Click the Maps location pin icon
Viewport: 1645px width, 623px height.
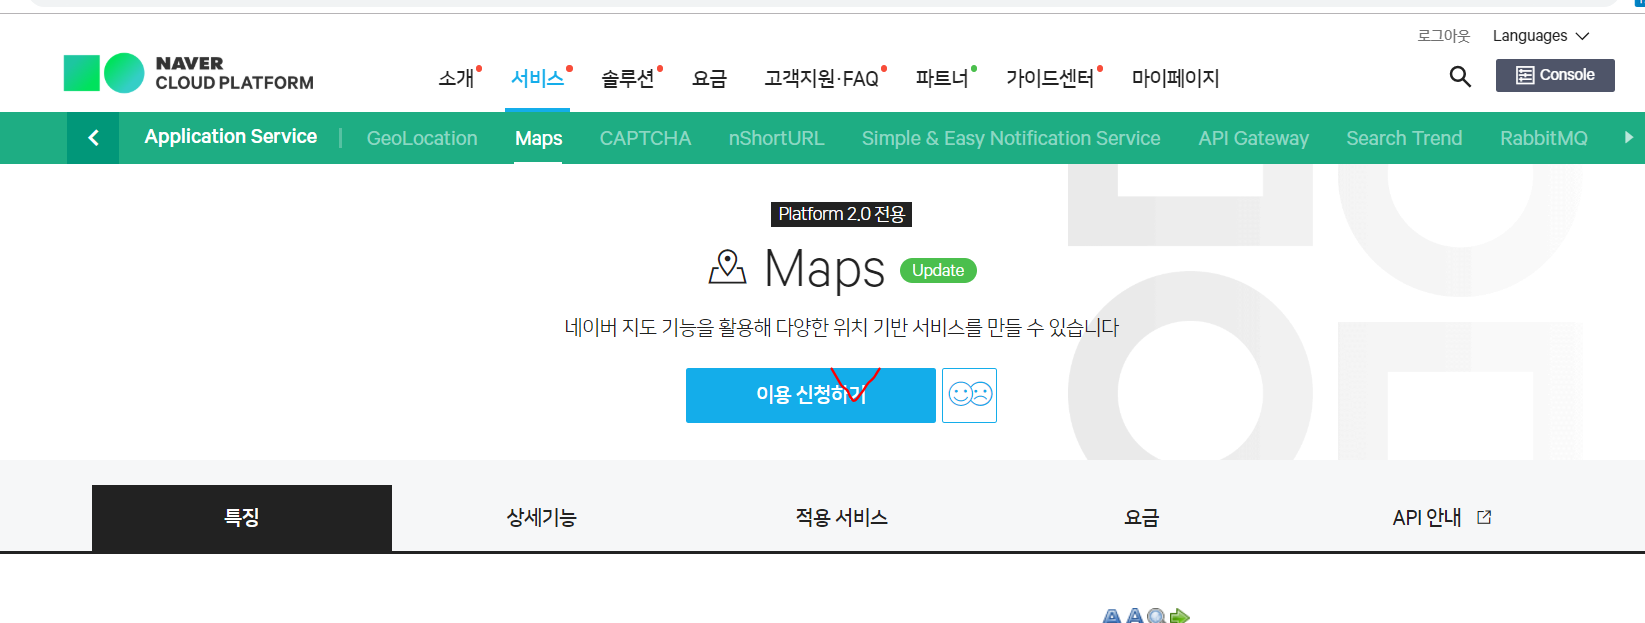(727, 267)
